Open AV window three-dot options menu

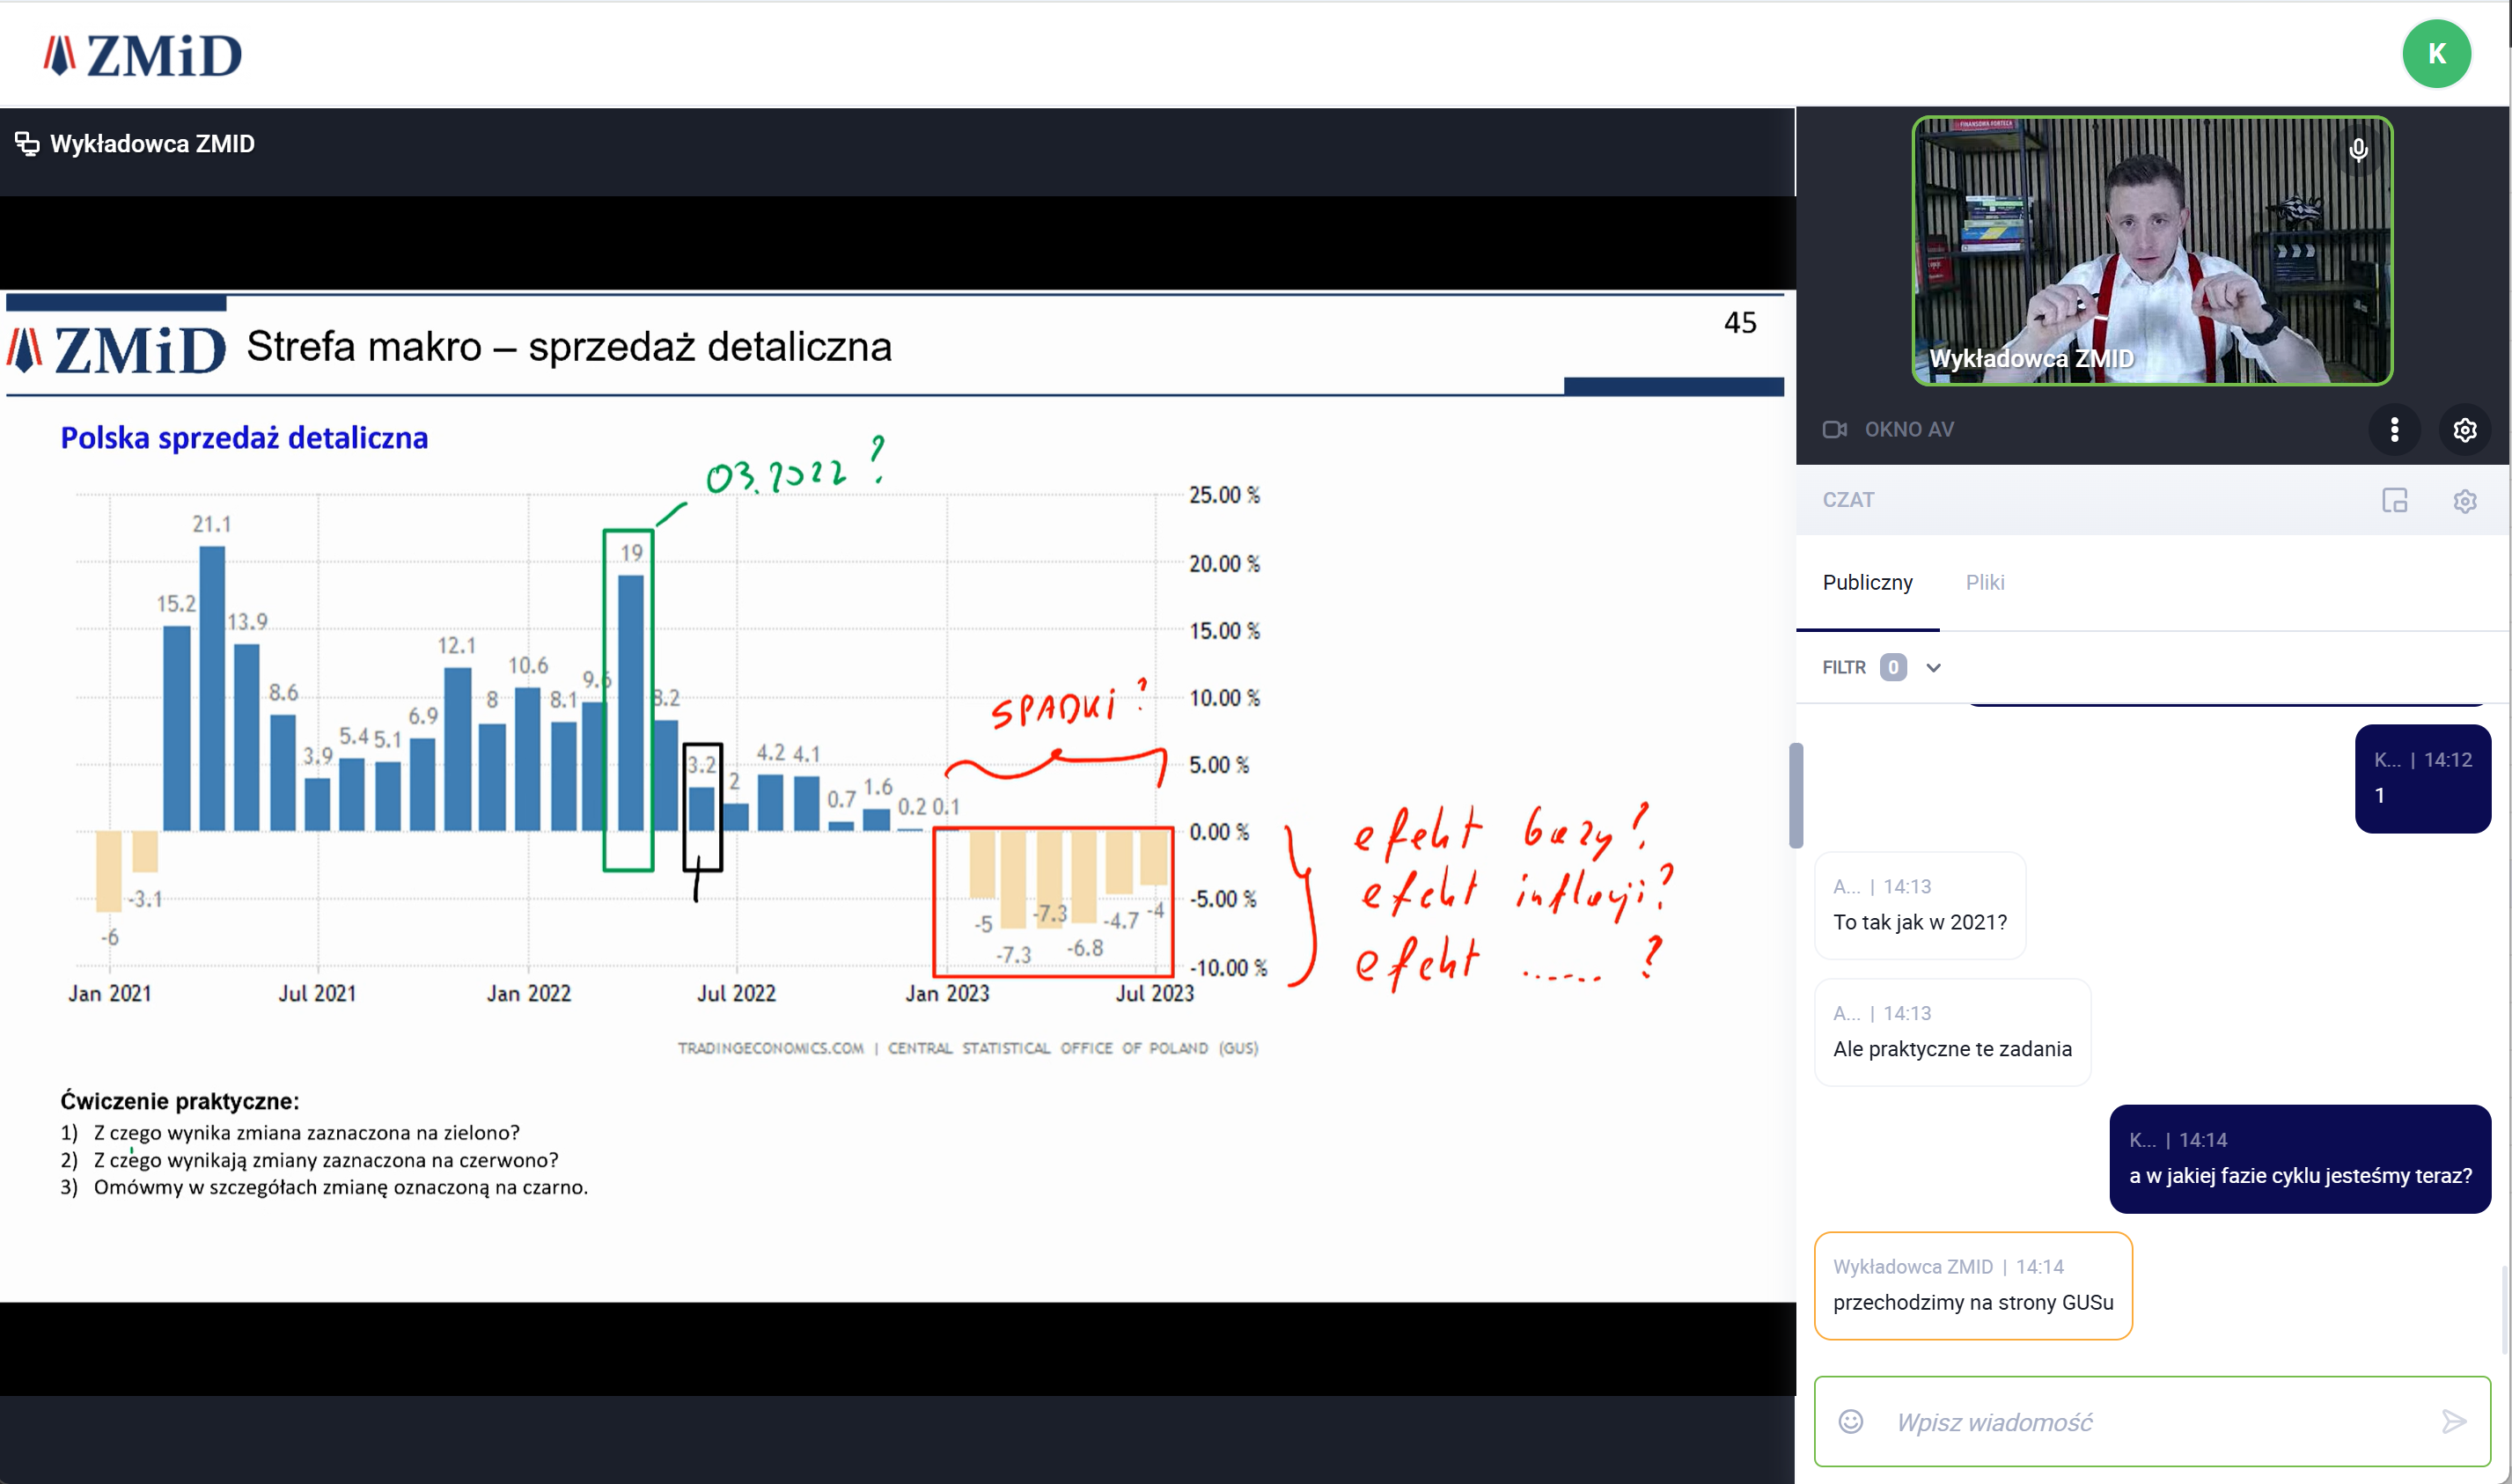tap(2394, 429)
